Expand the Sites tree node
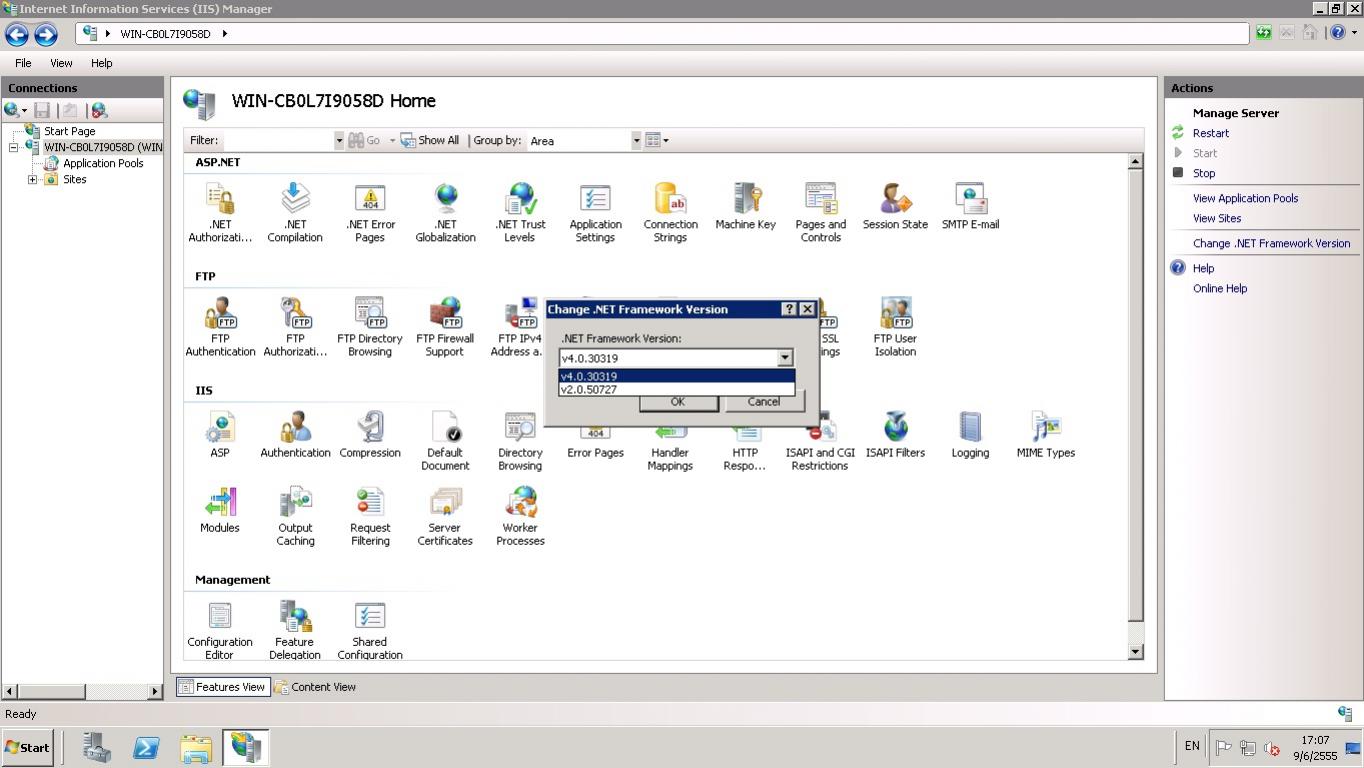Image resolution: width=1364 pixels, height=768 pixels. click(x=32, y=180)
